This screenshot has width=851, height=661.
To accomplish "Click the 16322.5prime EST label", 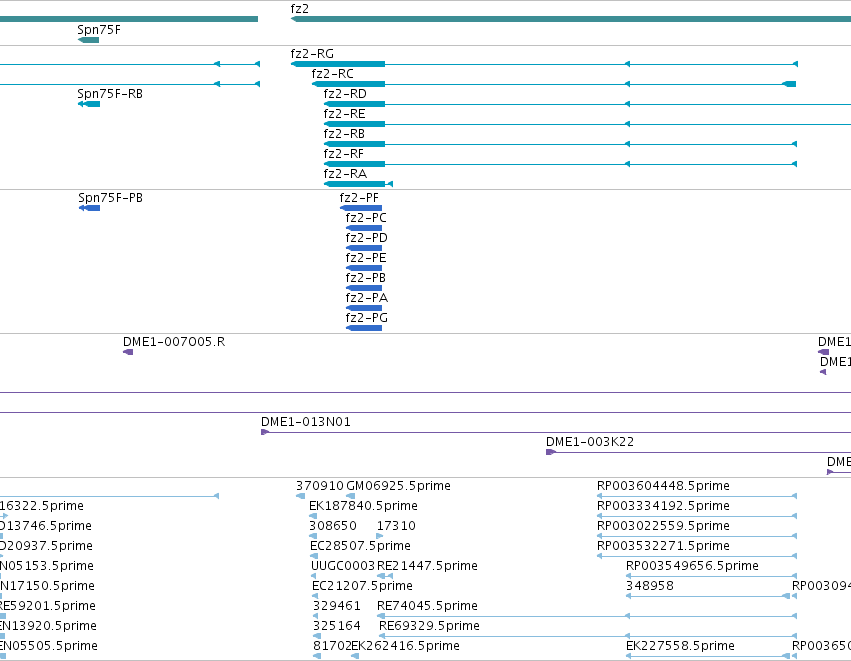I will point(42,506).
